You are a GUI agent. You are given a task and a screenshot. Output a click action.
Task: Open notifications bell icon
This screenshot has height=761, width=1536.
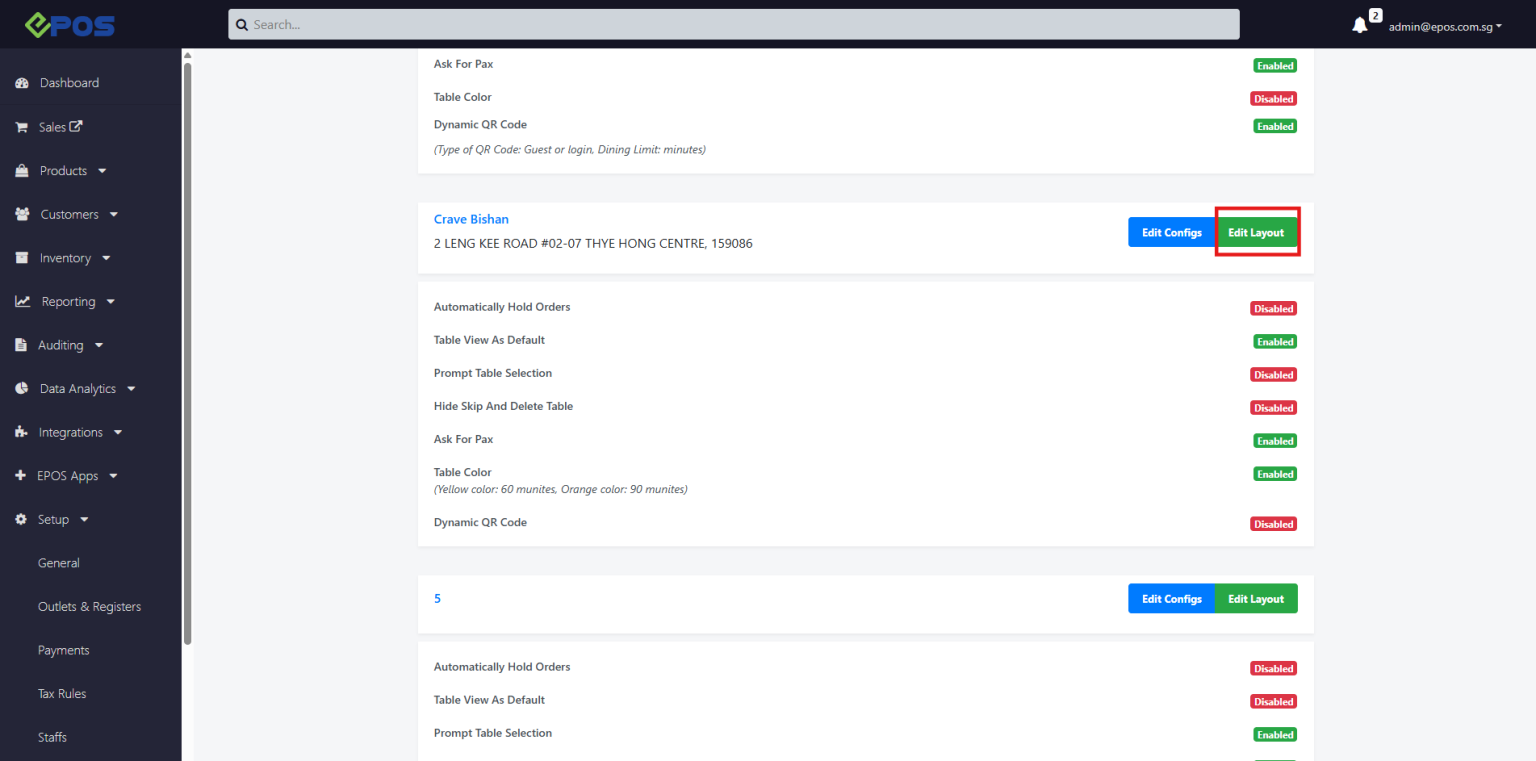click(1359, 25)
